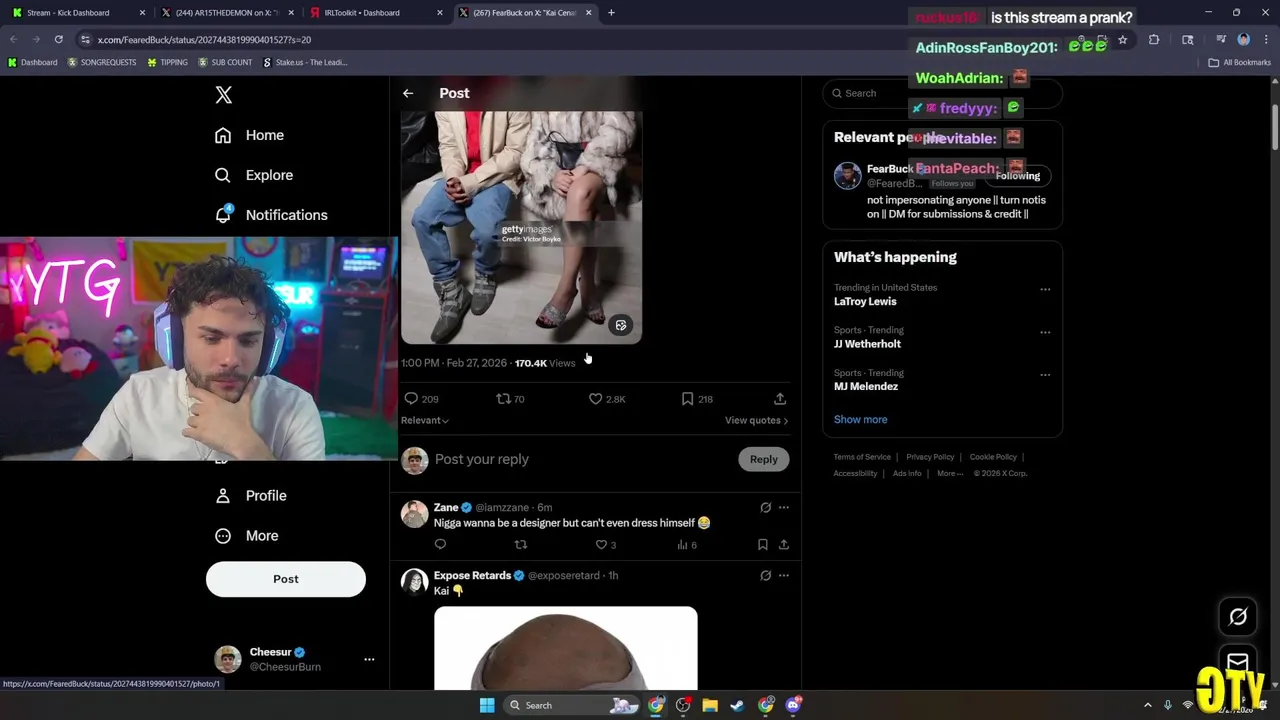The width and height of the screenshot is (1280, 720).
Task: Open Grok floating button
Action: (1238, 617)
